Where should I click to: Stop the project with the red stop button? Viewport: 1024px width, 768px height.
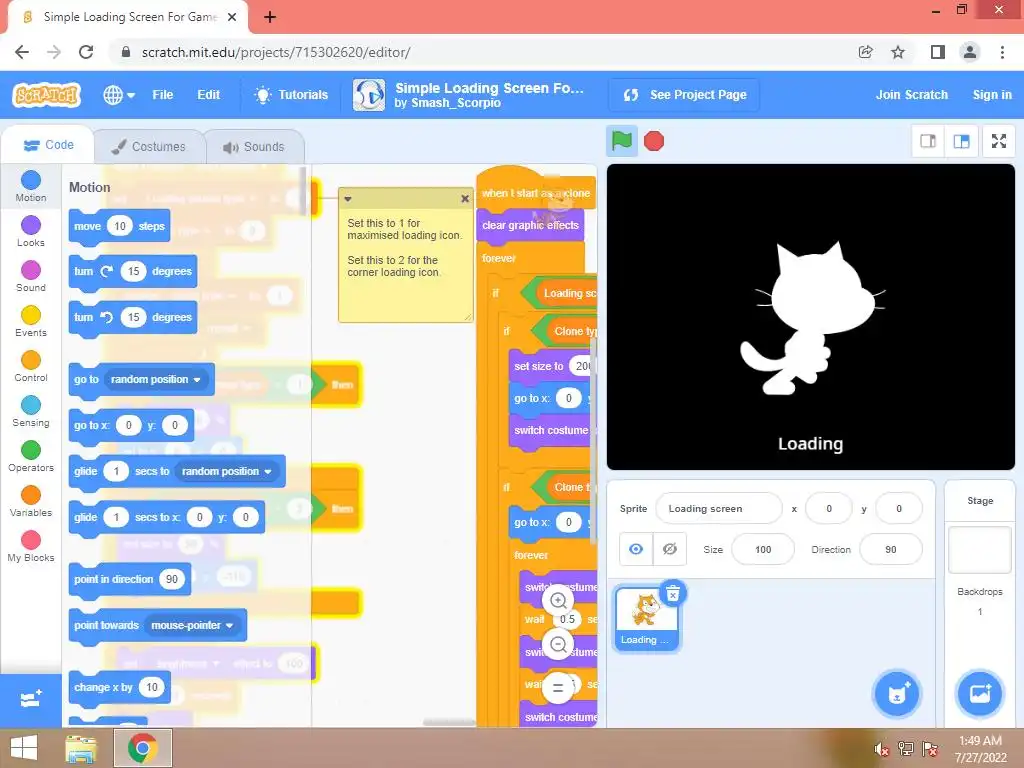pos(654,141)
